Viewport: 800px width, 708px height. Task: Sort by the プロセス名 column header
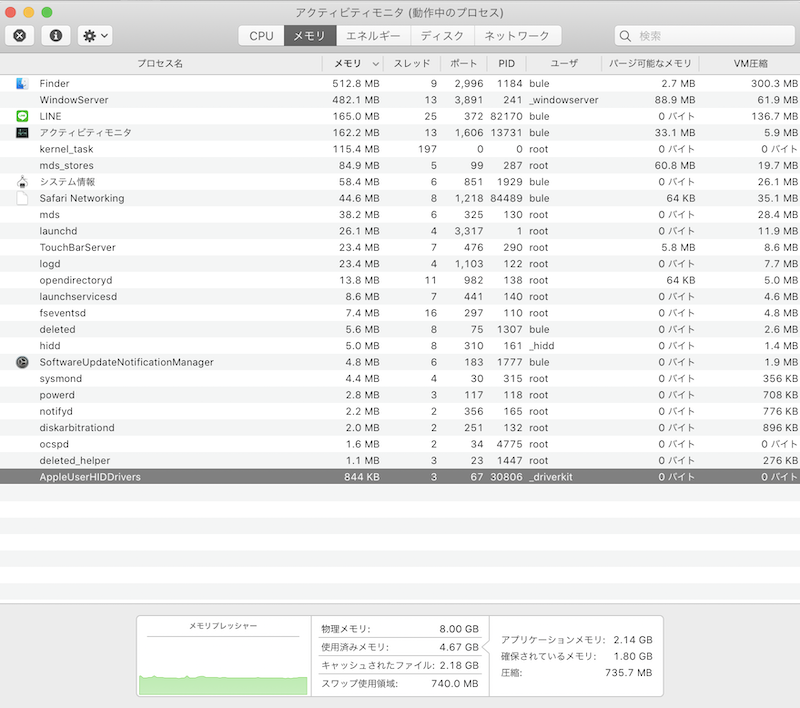coord(160,63)
